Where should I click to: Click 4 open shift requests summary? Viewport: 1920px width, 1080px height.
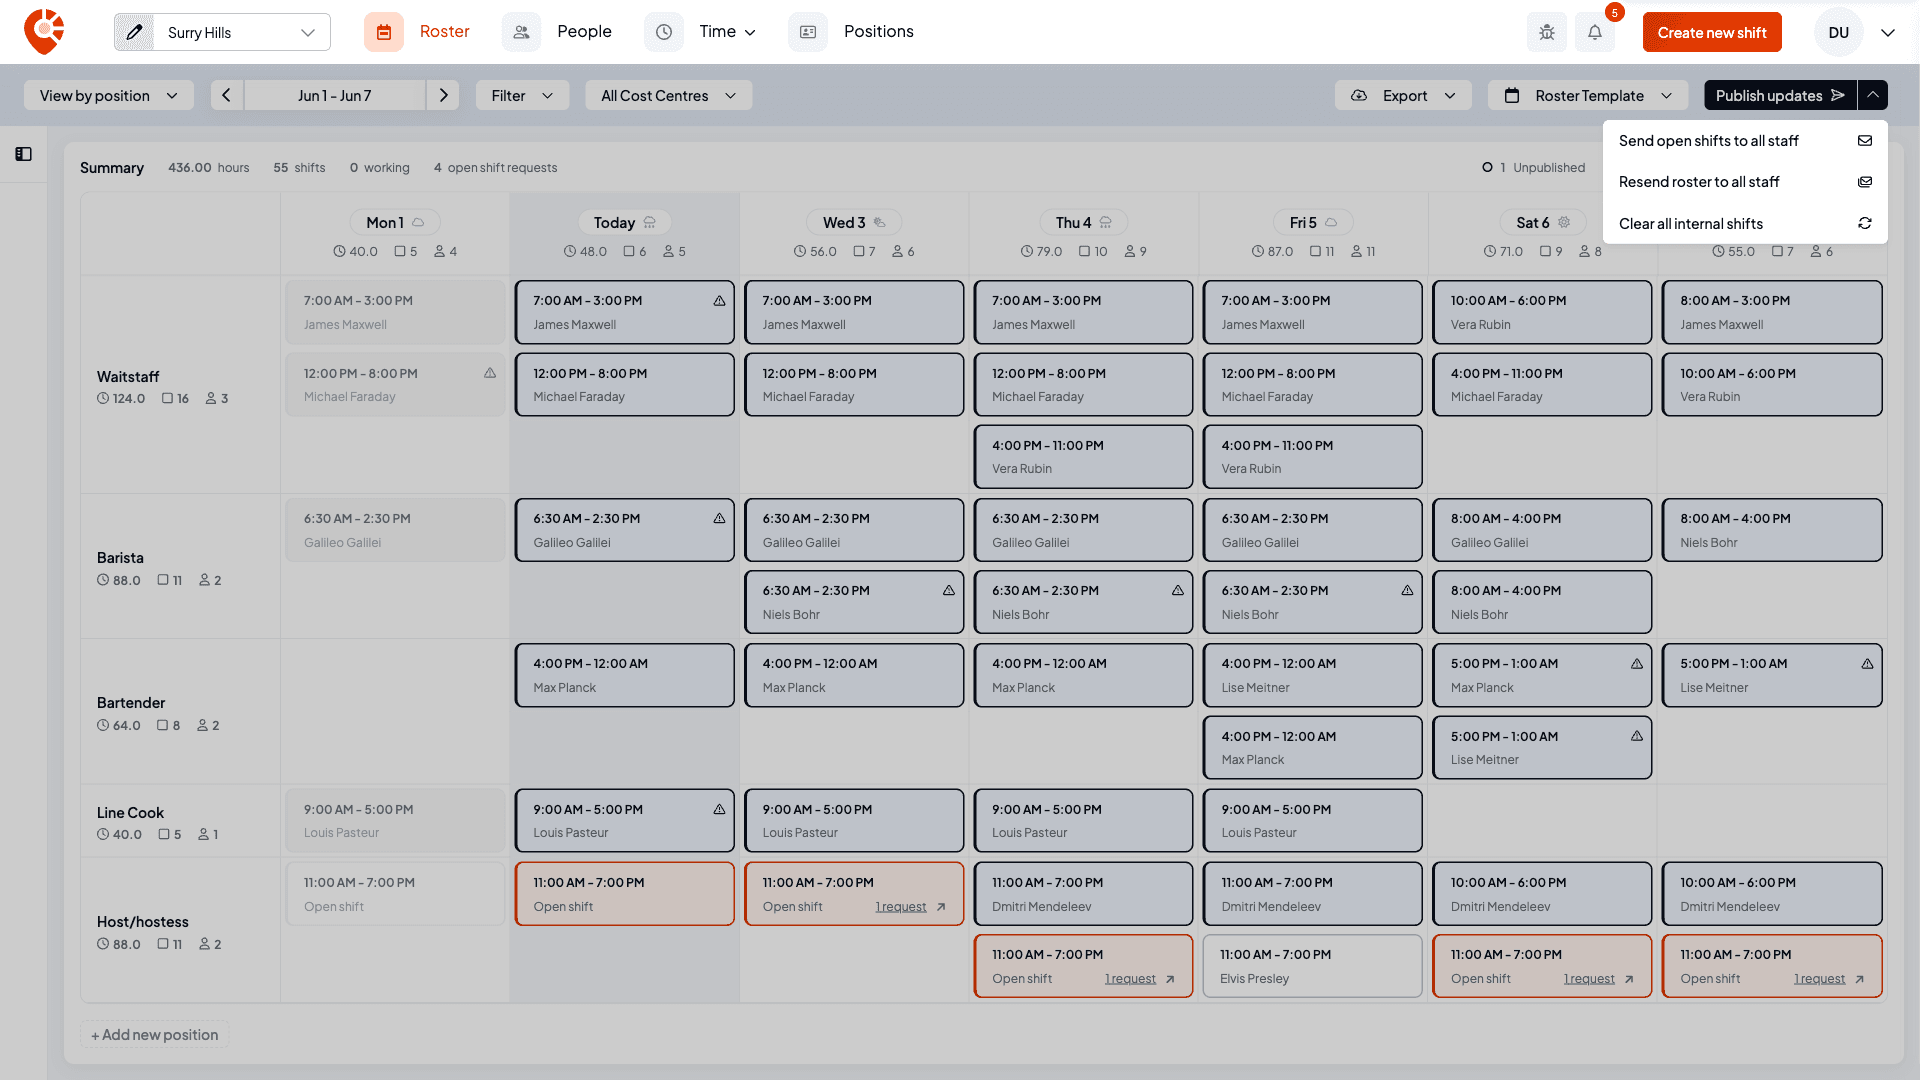(x=495, y=168)
